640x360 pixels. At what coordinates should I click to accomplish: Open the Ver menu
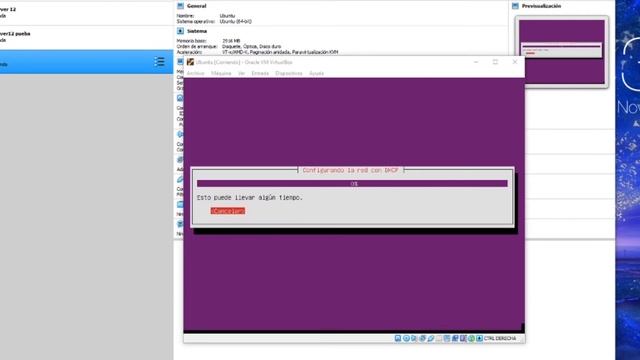tap(241, 73)
